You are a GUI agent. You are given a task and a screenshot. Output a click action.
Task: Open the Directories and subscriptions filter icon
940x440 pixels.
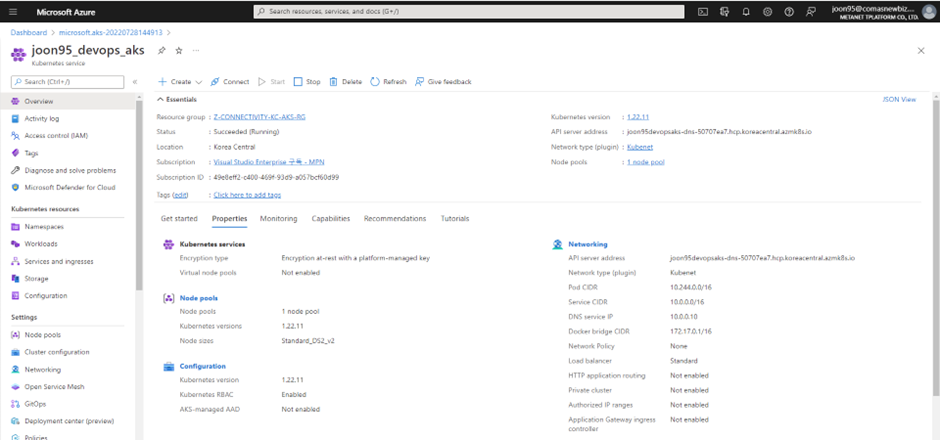(x=725, y=11)
